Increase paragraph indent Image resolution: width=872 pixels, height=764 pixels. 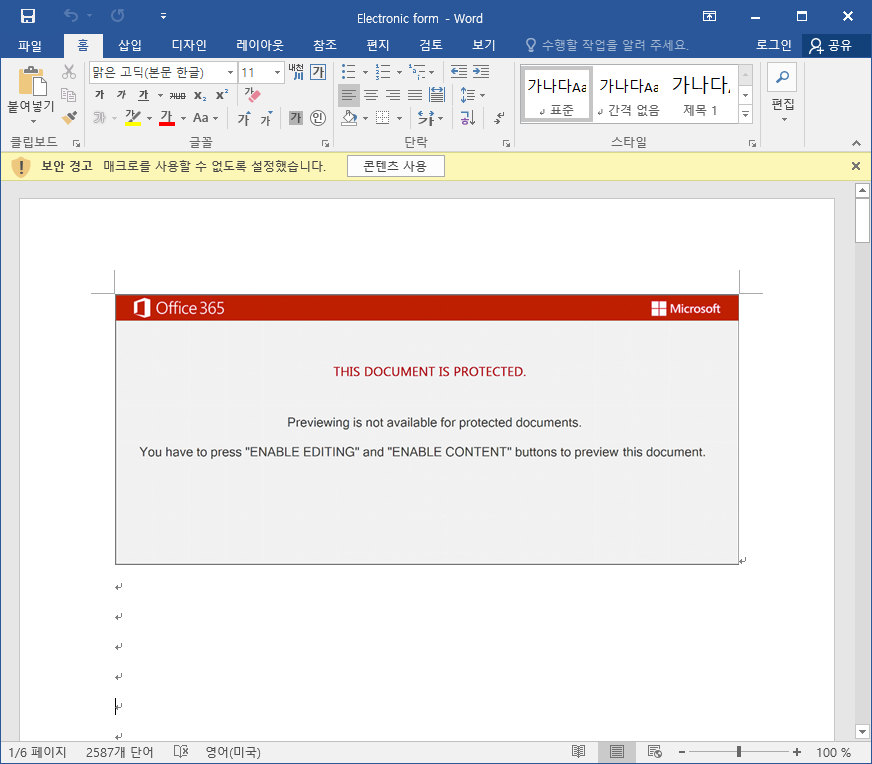click(481, 72)
